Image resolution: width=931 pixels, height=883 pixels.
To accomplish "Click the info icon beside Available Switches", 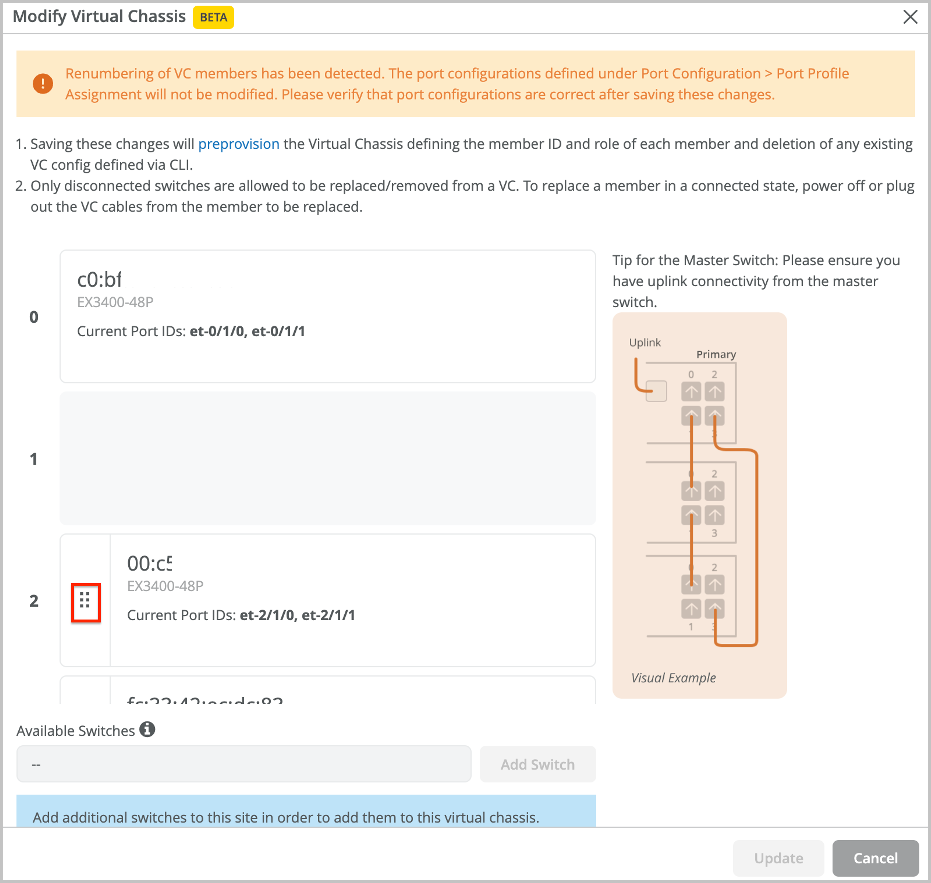I will click(147, 730).
